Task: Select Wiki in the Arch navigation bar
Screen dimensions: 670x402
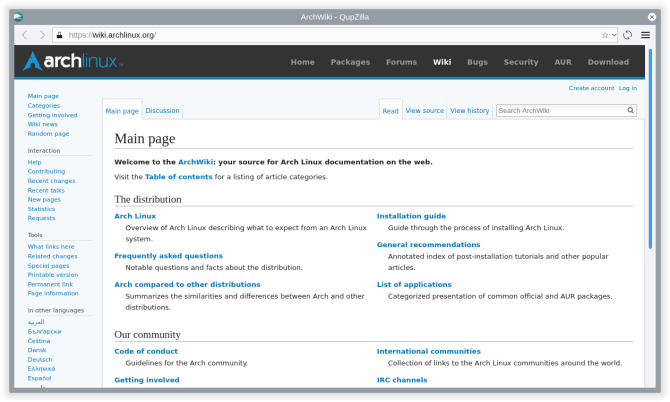Action: point(442,62)
